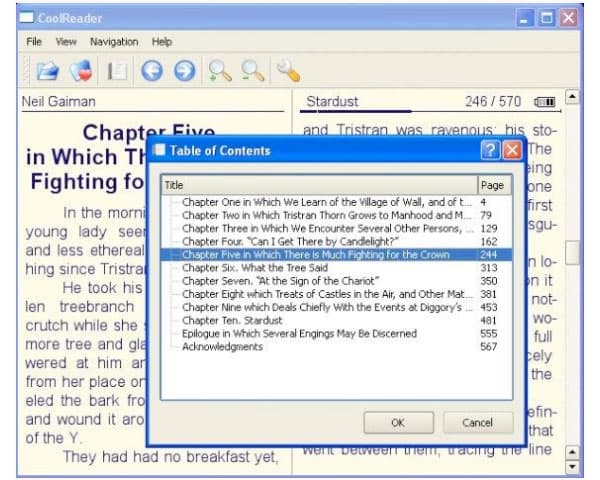
Task: Open the Help menu
Action: click(x=161, y=42)
